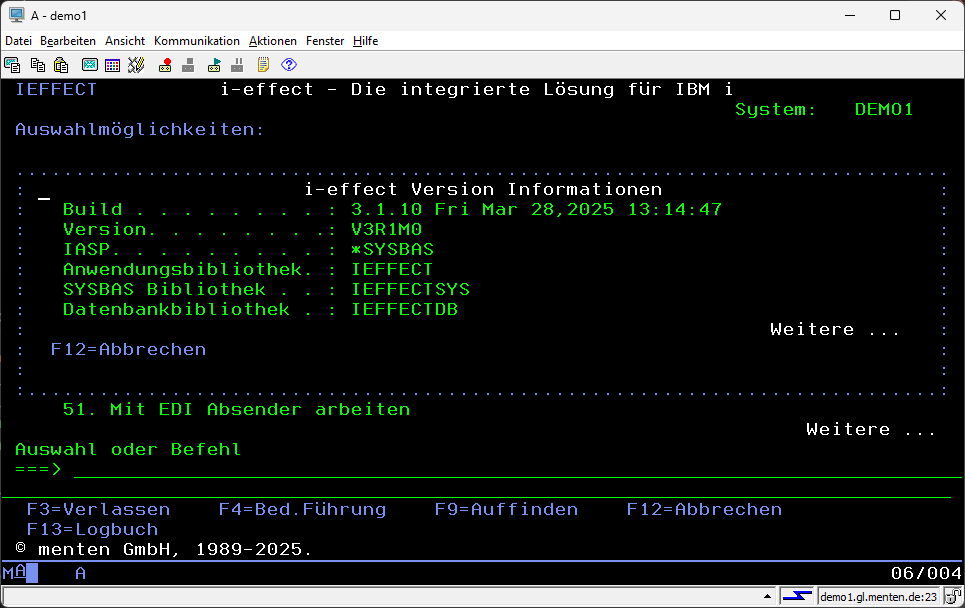
Task: Start macro recording with red dot icon
Action: [165, 65]
